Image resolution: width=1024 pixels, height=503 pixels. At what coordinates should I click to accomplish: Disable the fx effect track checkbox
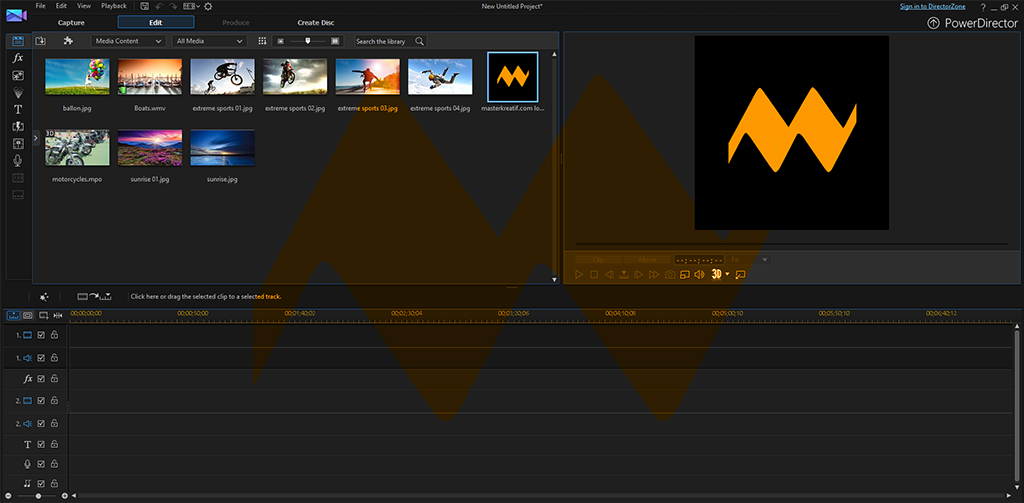[x=41, y=378]
